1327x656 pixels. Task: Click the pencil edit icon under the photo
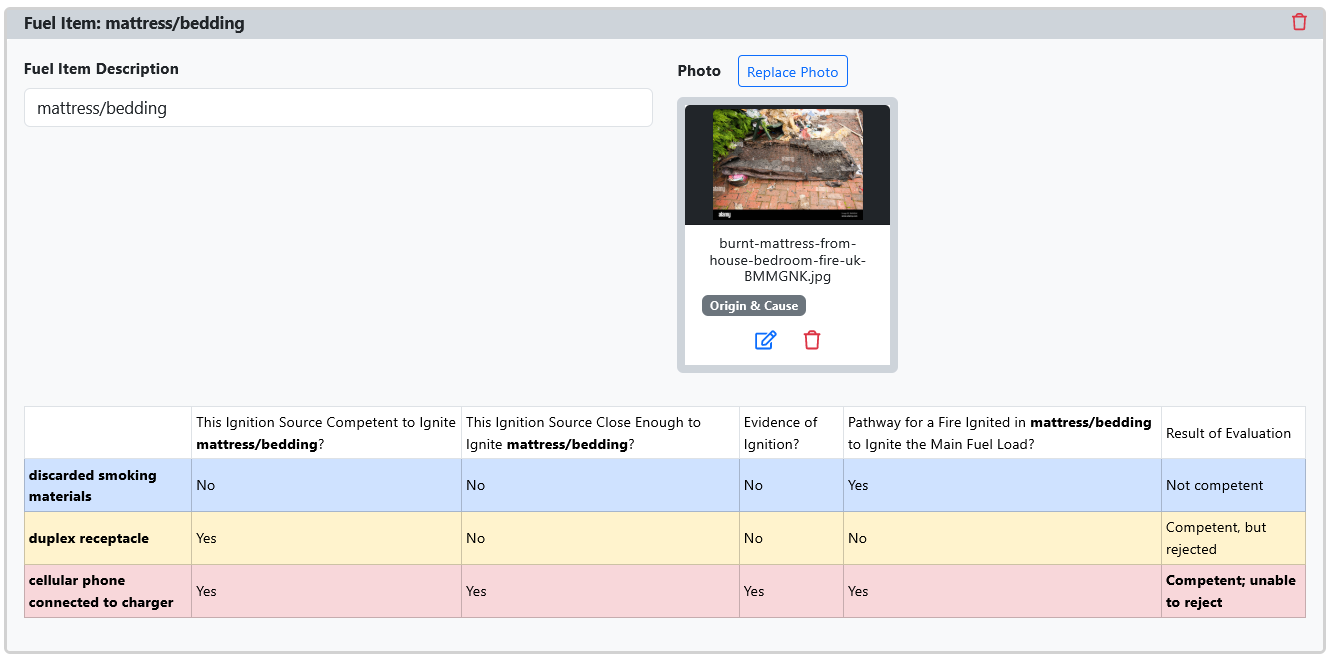point(765,340)
